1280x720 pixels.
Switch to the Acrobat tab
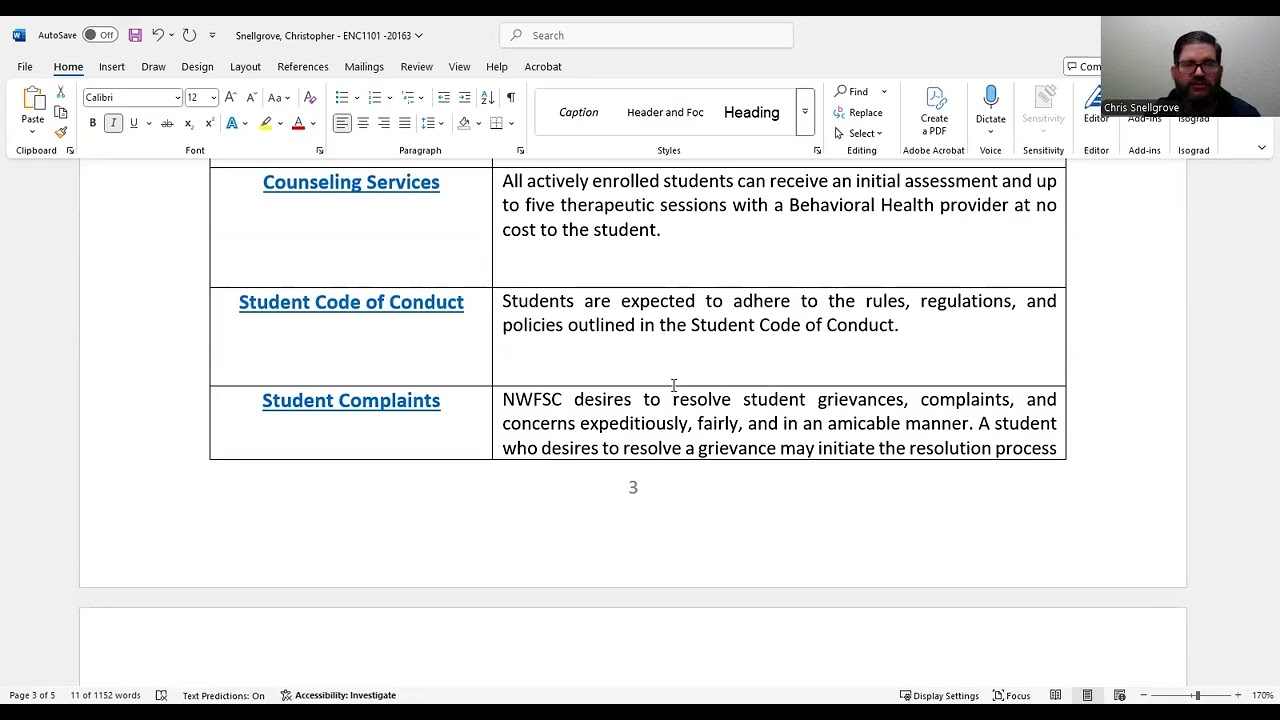pyautogui.click(x=543, y=66)
